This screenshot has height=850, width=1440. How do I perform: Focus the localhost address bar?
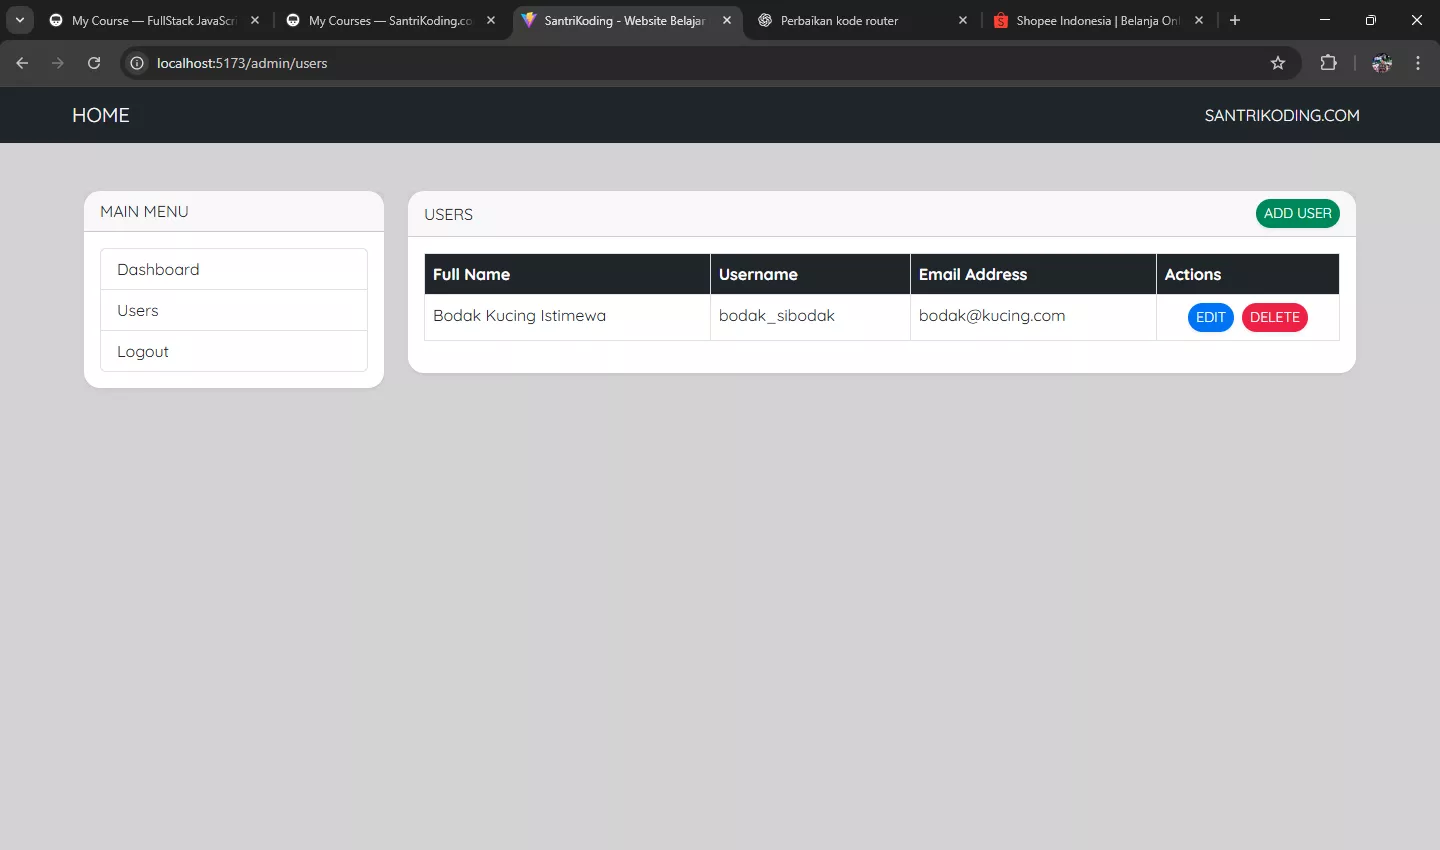point(700,63)
